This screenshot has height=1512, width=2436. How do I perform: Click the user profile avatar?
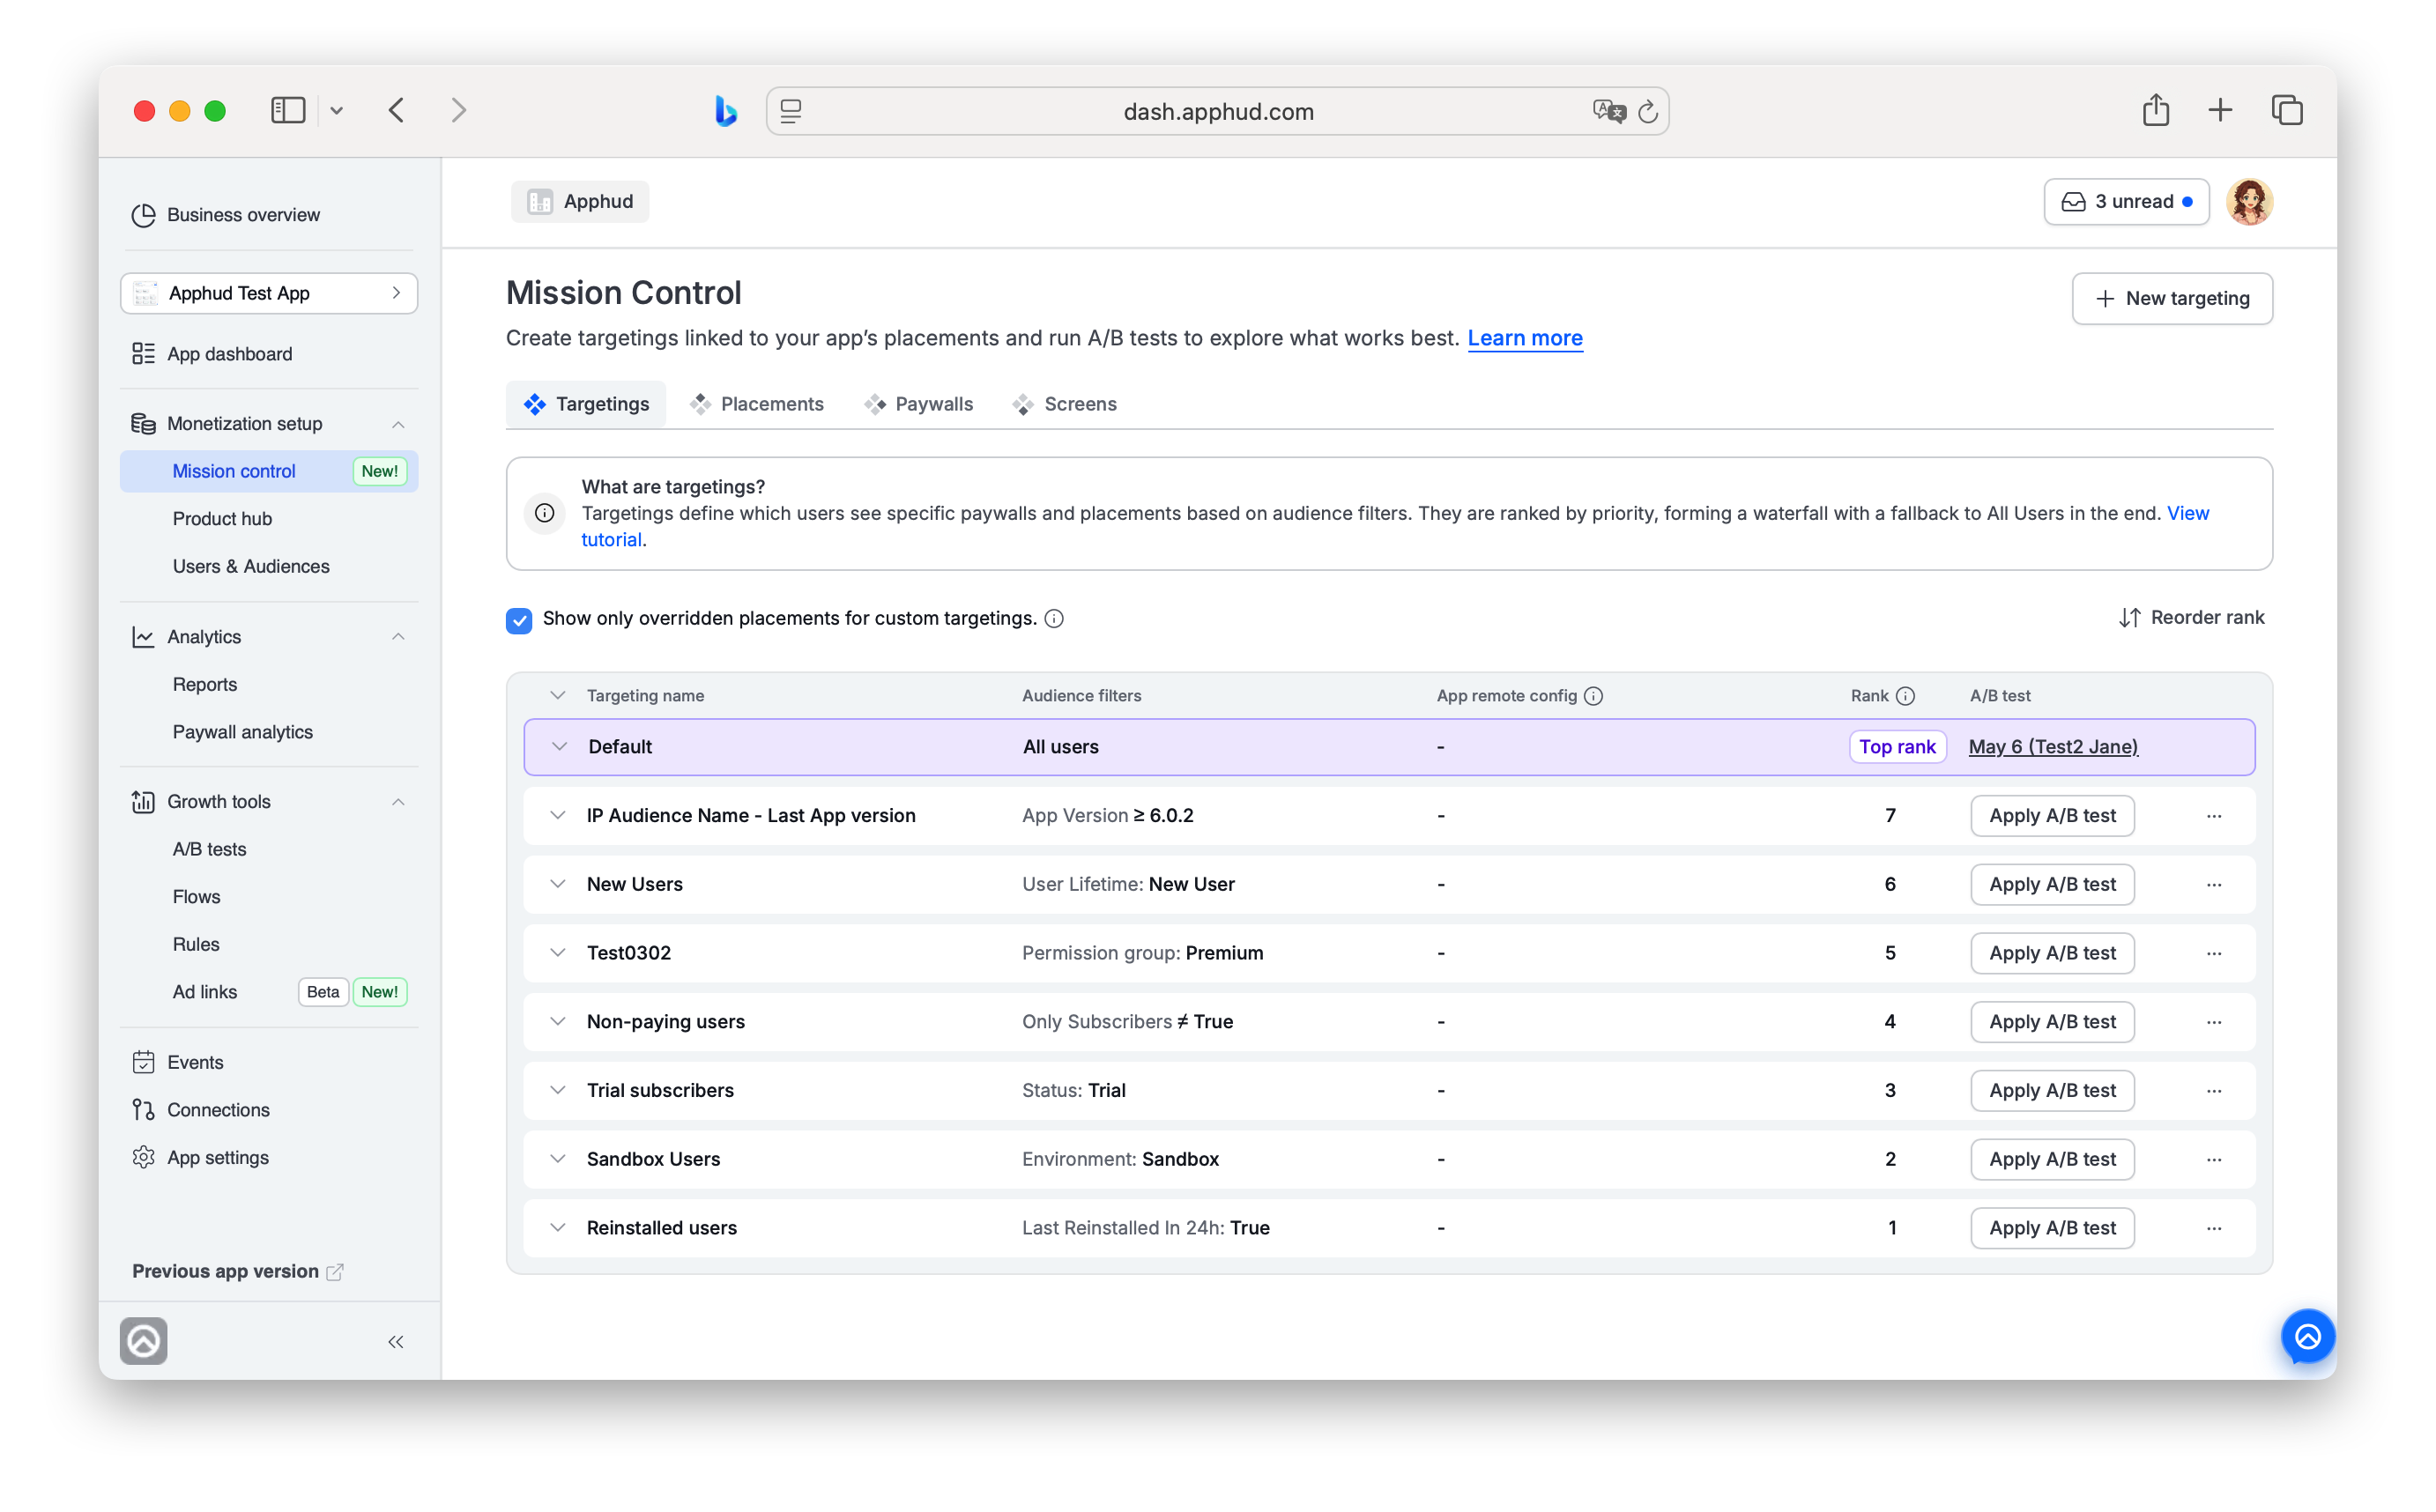(2249, 202)
